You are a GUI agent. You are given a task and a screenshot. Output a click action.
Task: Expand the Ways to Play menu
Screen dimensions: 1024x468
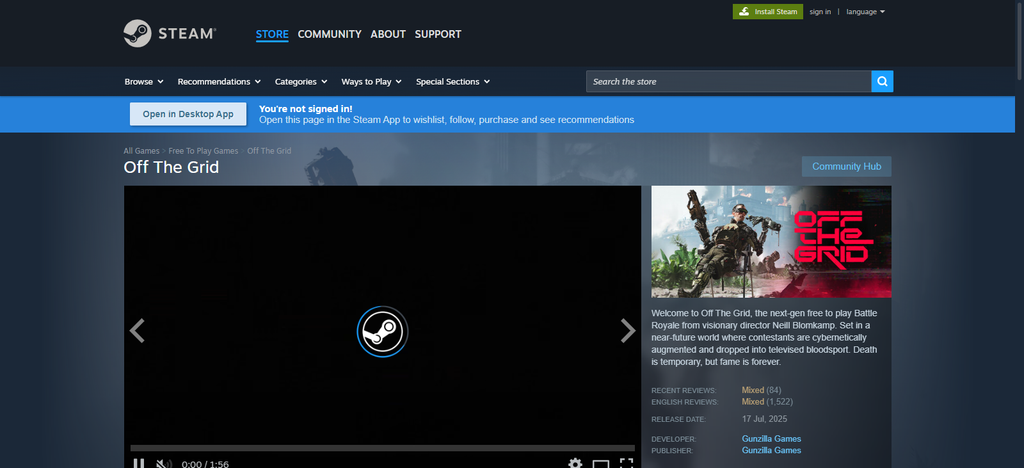tap(372, 82)
